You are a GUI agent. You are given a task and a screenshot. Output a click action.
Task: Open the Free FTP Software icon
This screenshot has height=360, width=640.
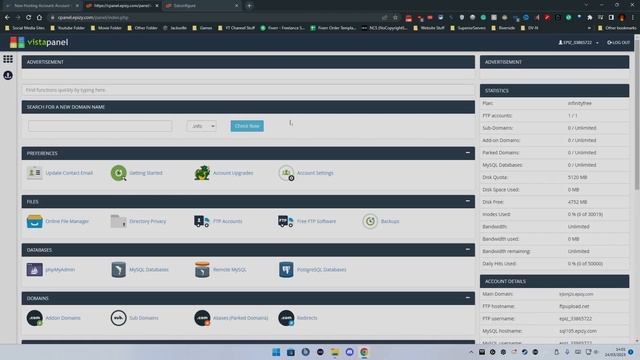pos(286,221)
